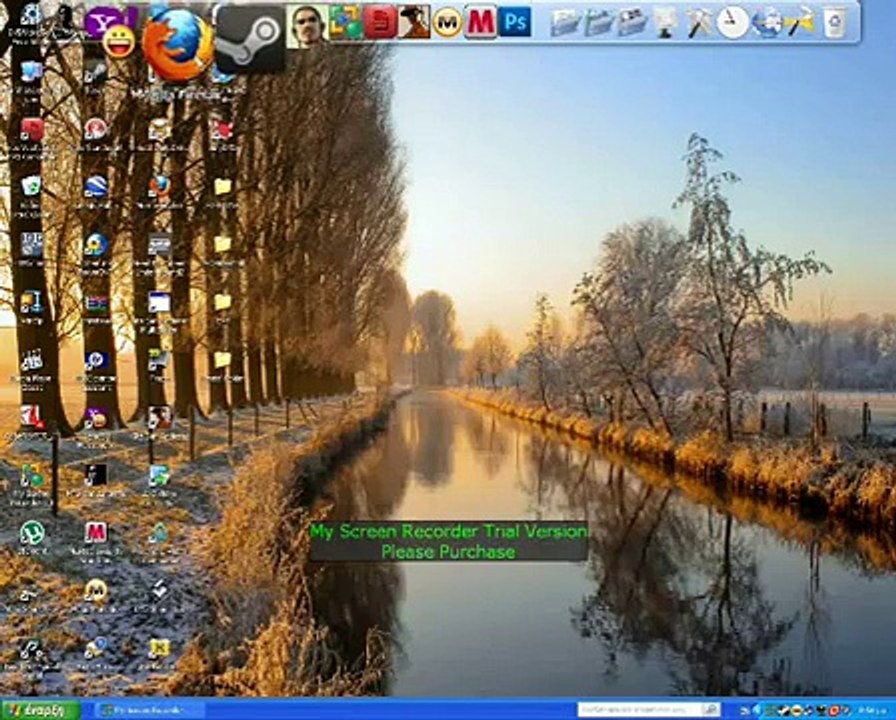The image size is (896, 720).
Task: Open Yahoo Messenger from the top dock
Action: point(111,30)
